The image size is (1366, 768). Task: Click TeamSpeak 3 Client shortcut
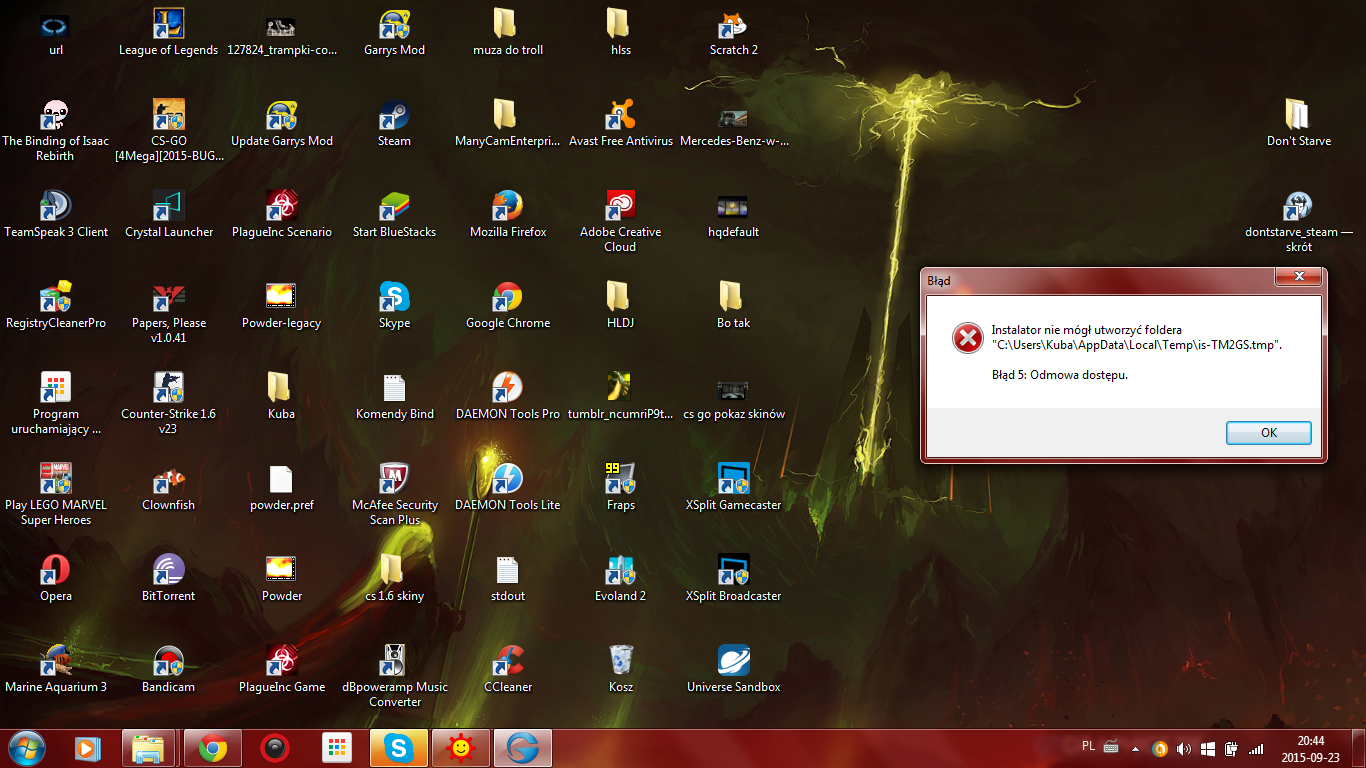56,214
